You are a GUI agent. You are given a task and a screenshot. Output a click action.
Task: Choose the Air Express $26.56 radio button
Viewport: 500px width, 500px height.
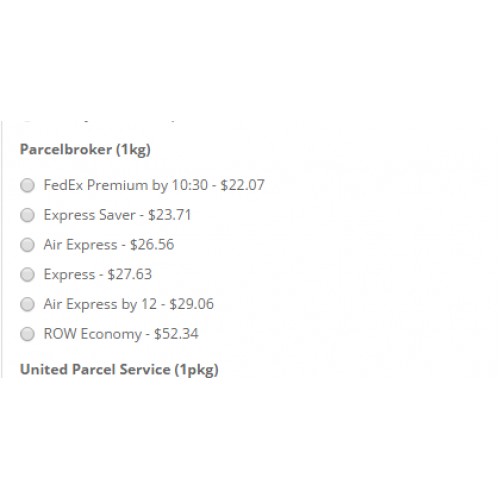click(27, 245)
